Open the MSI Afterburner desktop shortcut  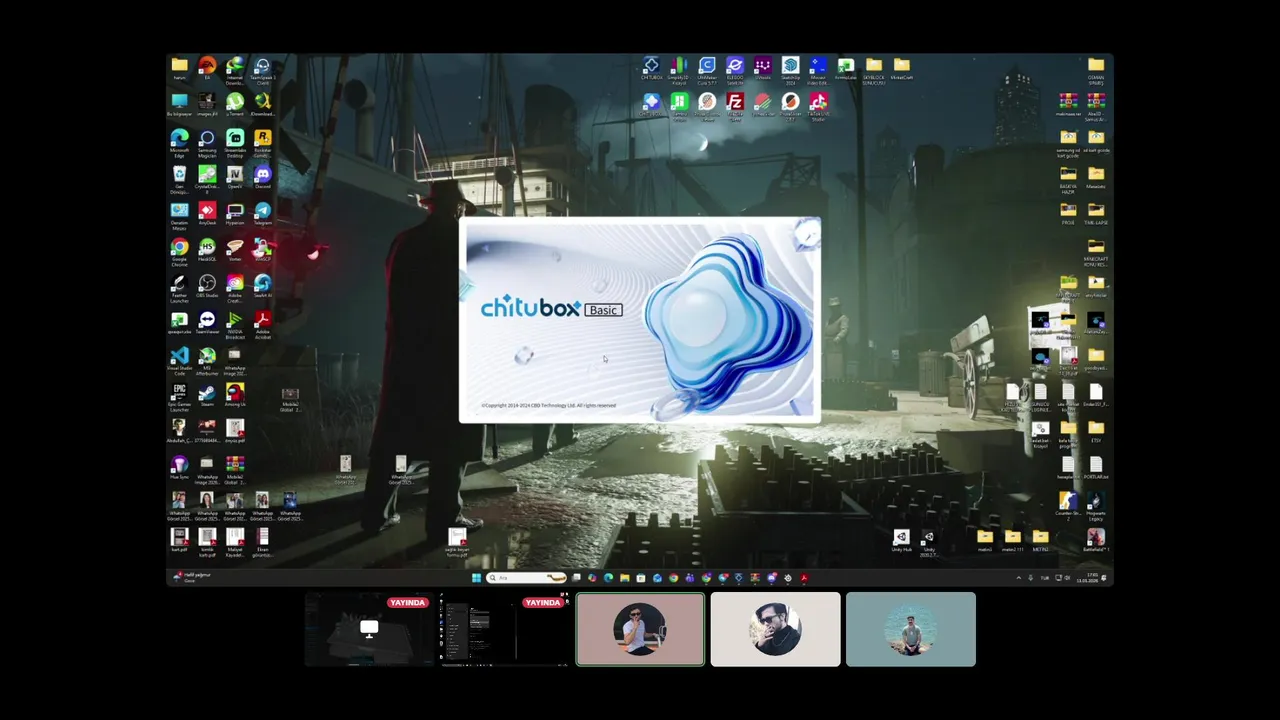pyautogui.click(x=207, y=360)
